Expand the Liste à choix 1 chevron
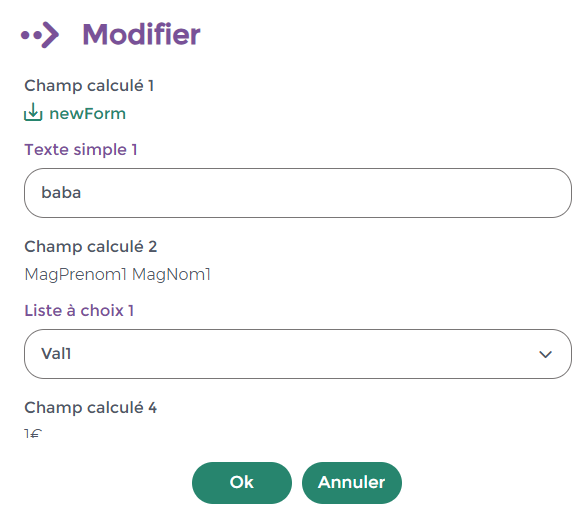The width and height of the screenshot is (588, 509). (545, 354)
